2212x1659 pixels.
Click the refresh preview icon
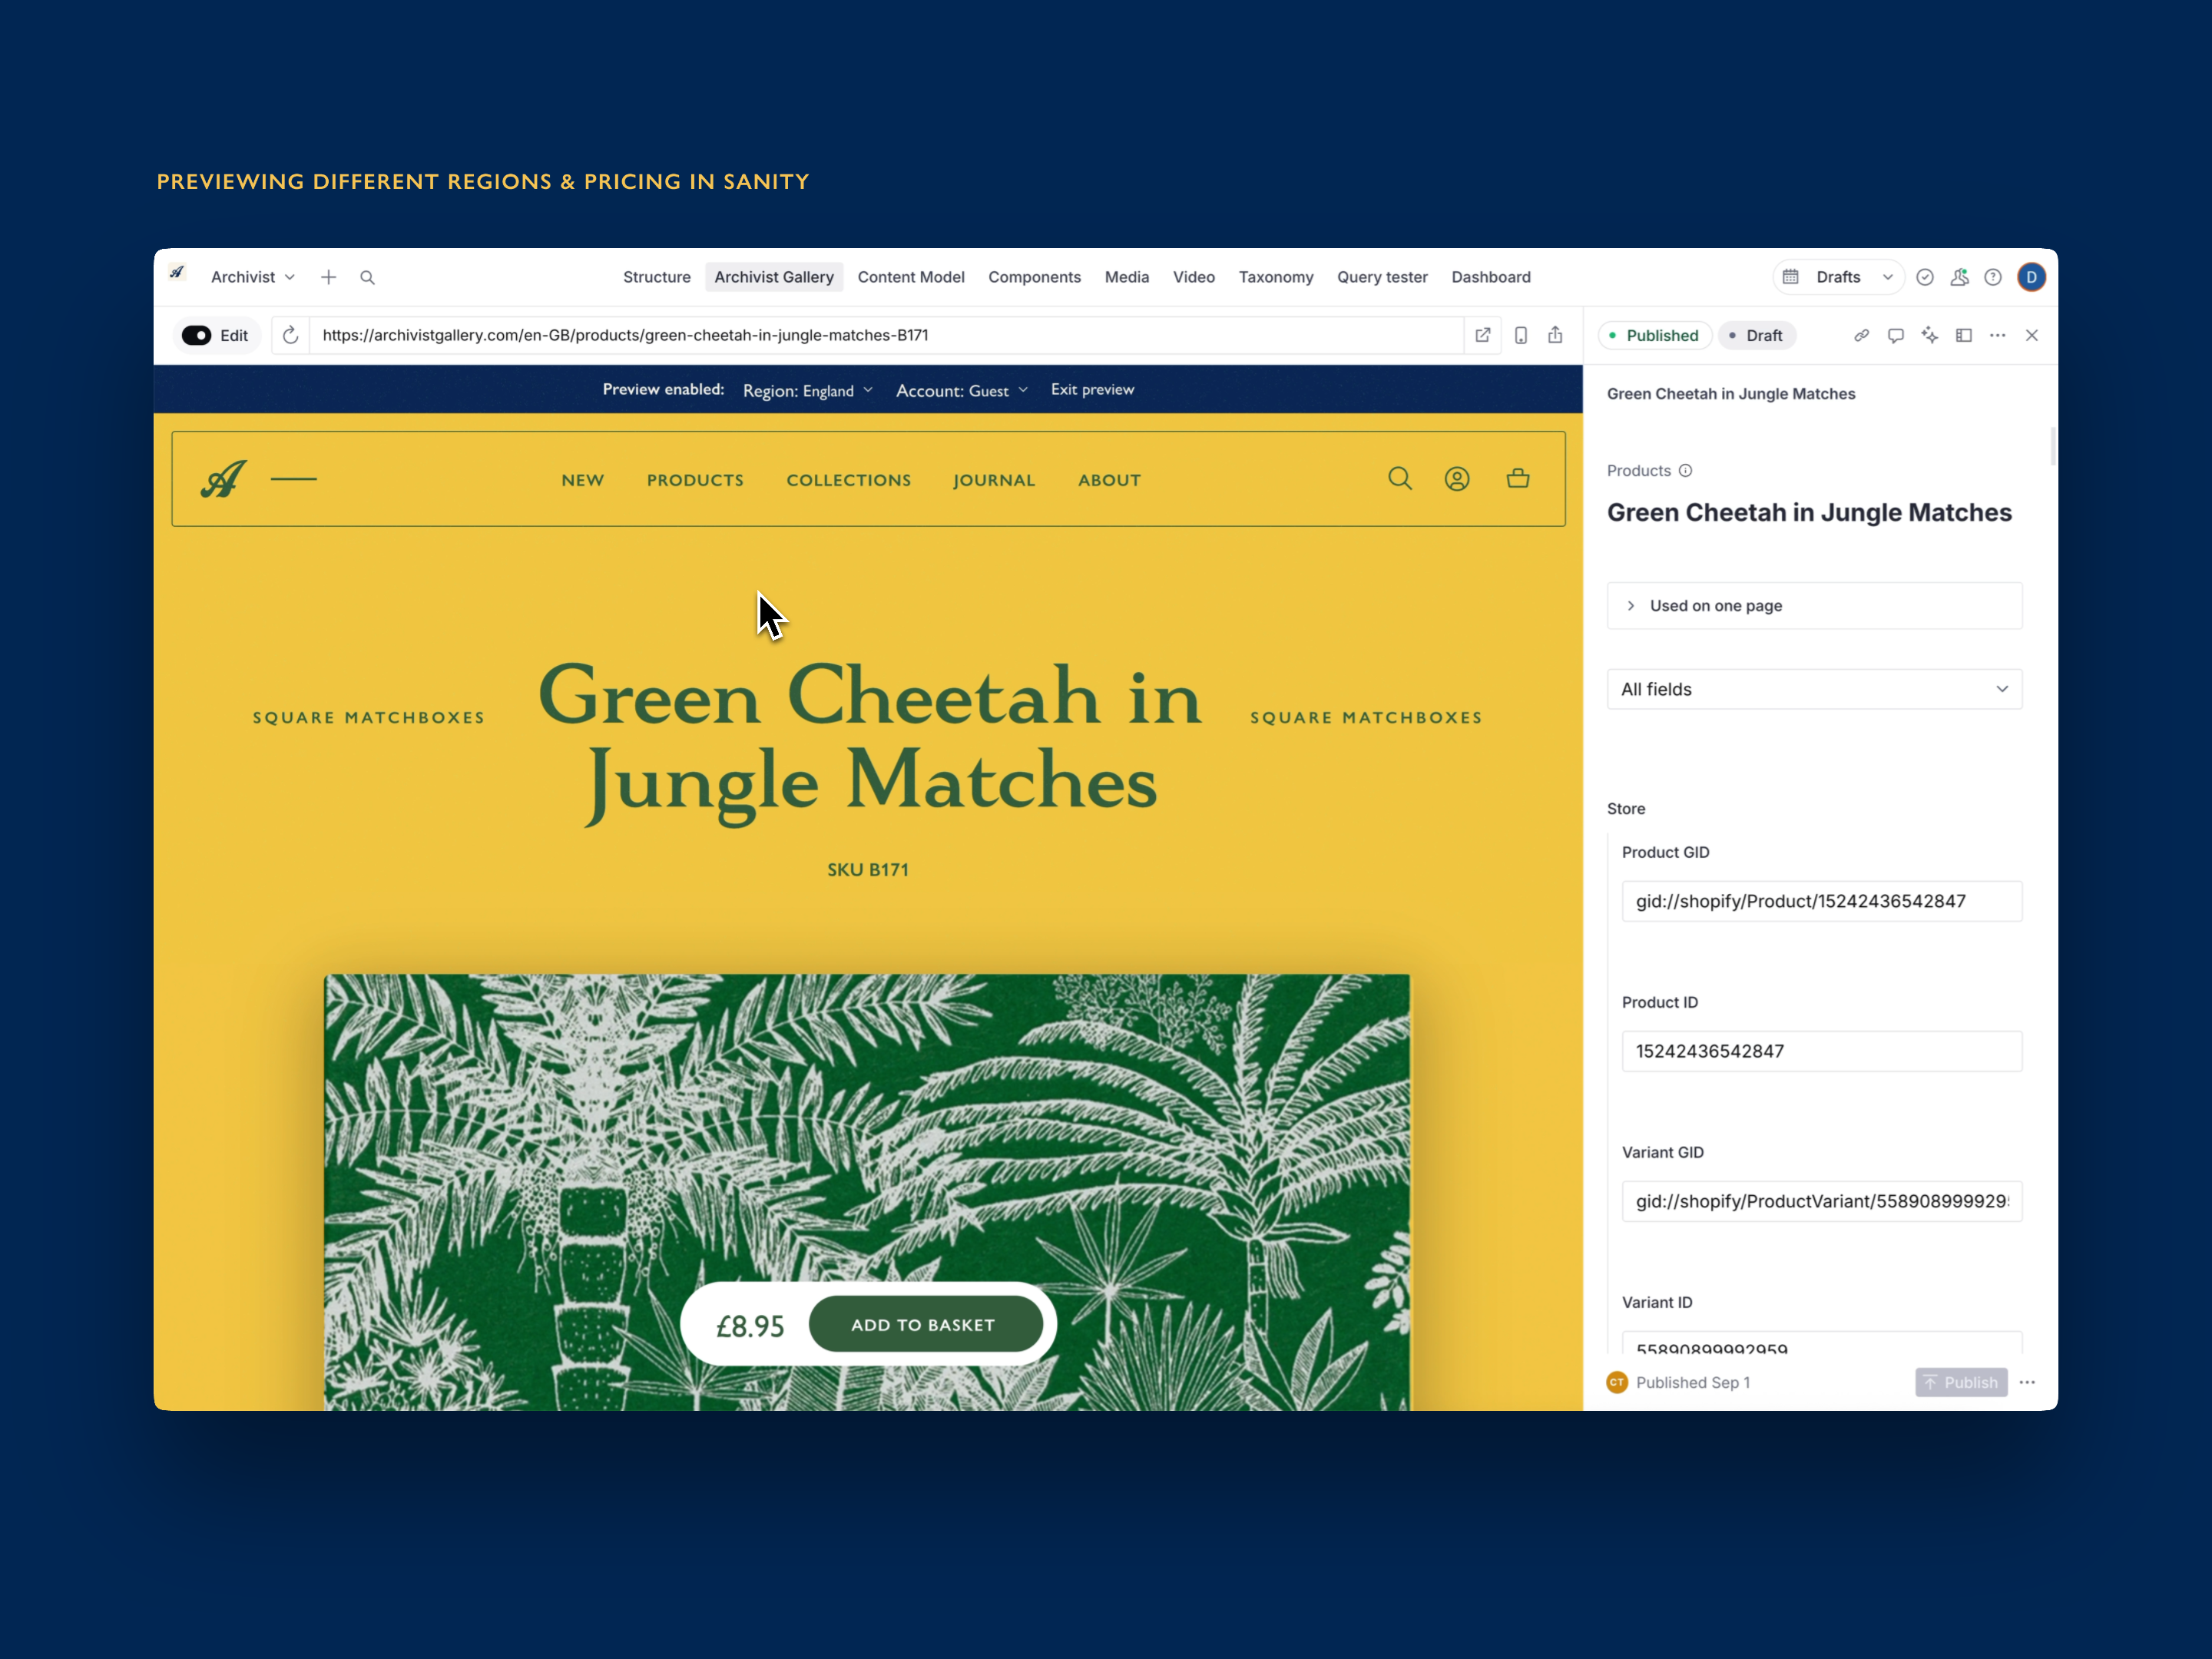(290, 335)
